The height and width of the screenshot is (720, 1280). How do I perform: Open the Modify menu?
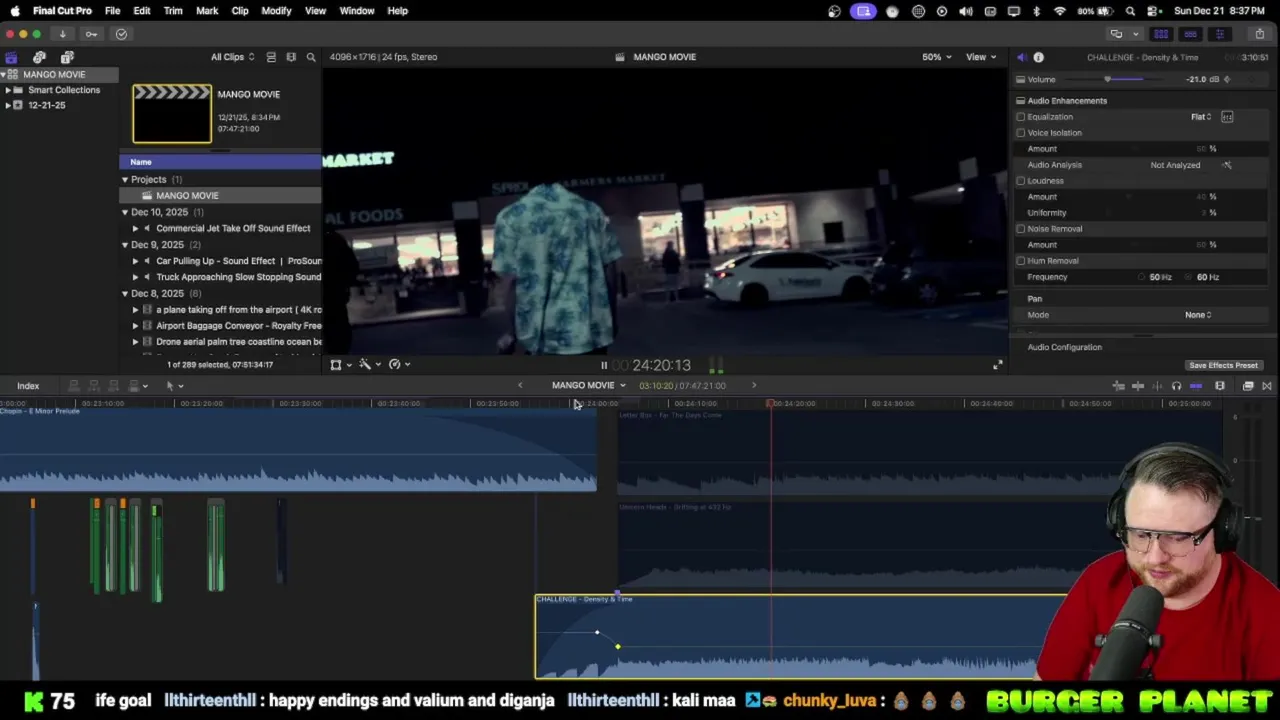coord(276,11)
